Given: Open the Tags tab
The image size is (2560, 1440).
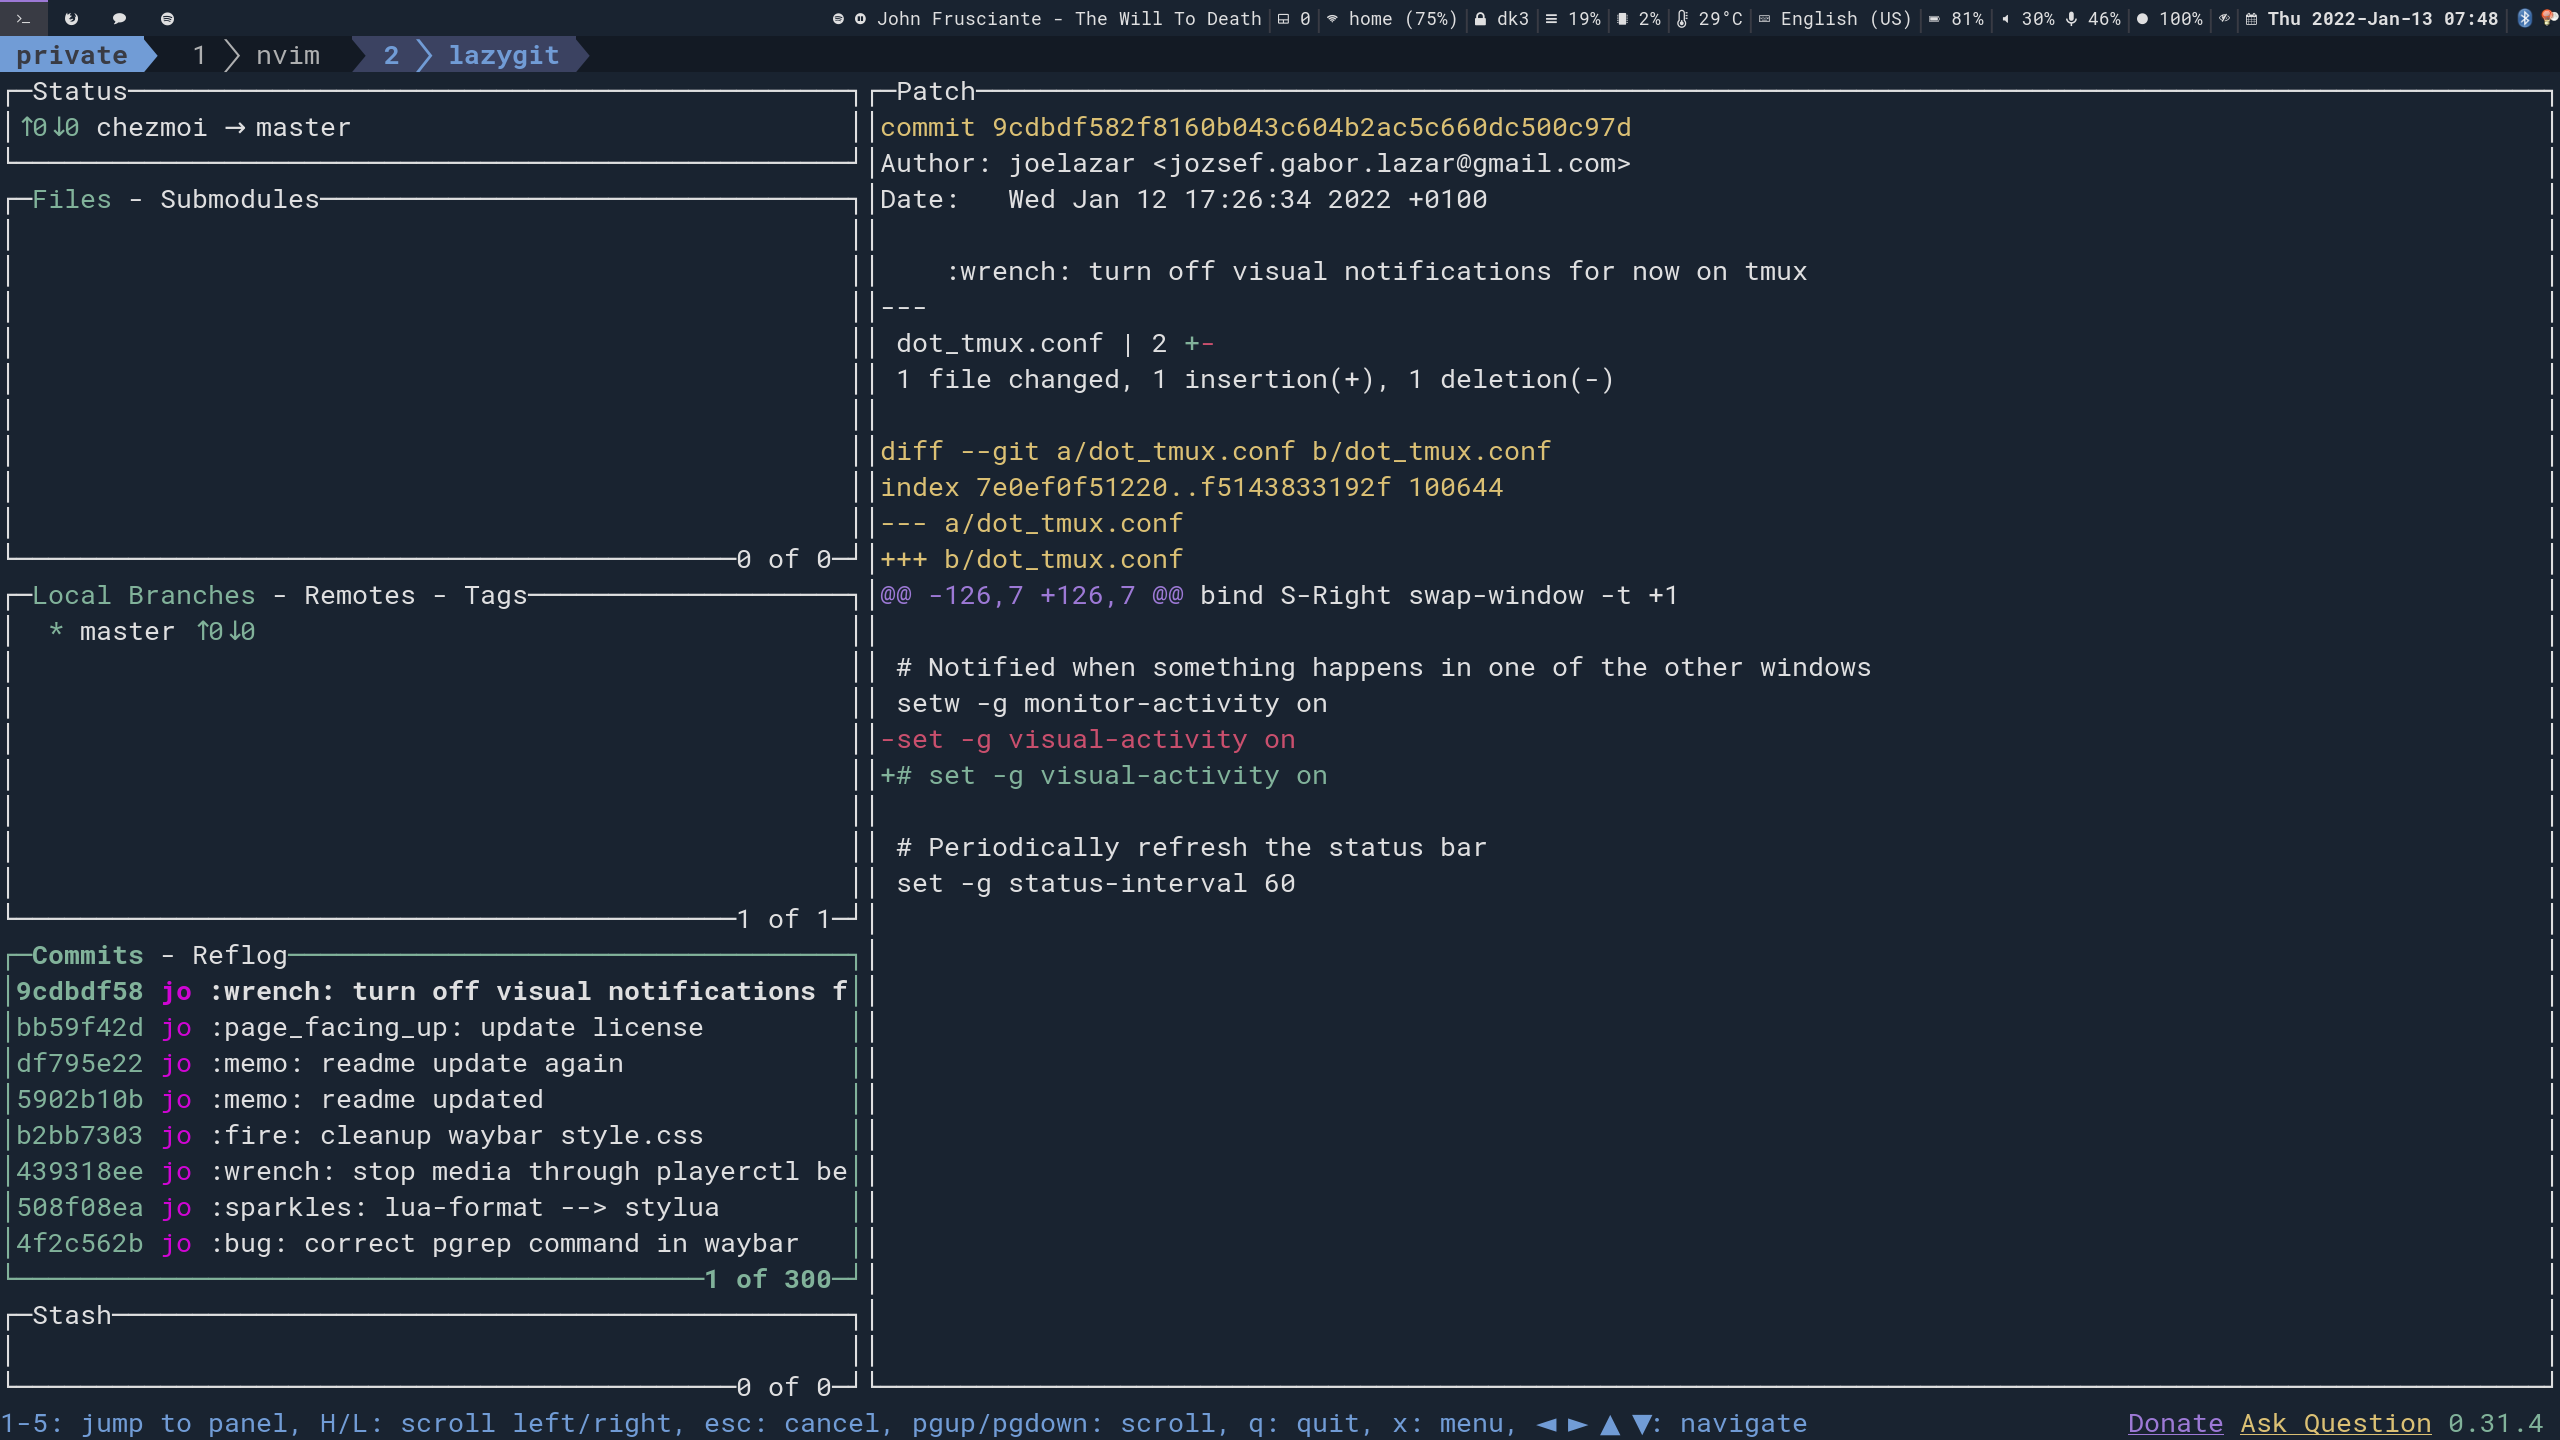Looking at the screenshot, I should 495,595.
